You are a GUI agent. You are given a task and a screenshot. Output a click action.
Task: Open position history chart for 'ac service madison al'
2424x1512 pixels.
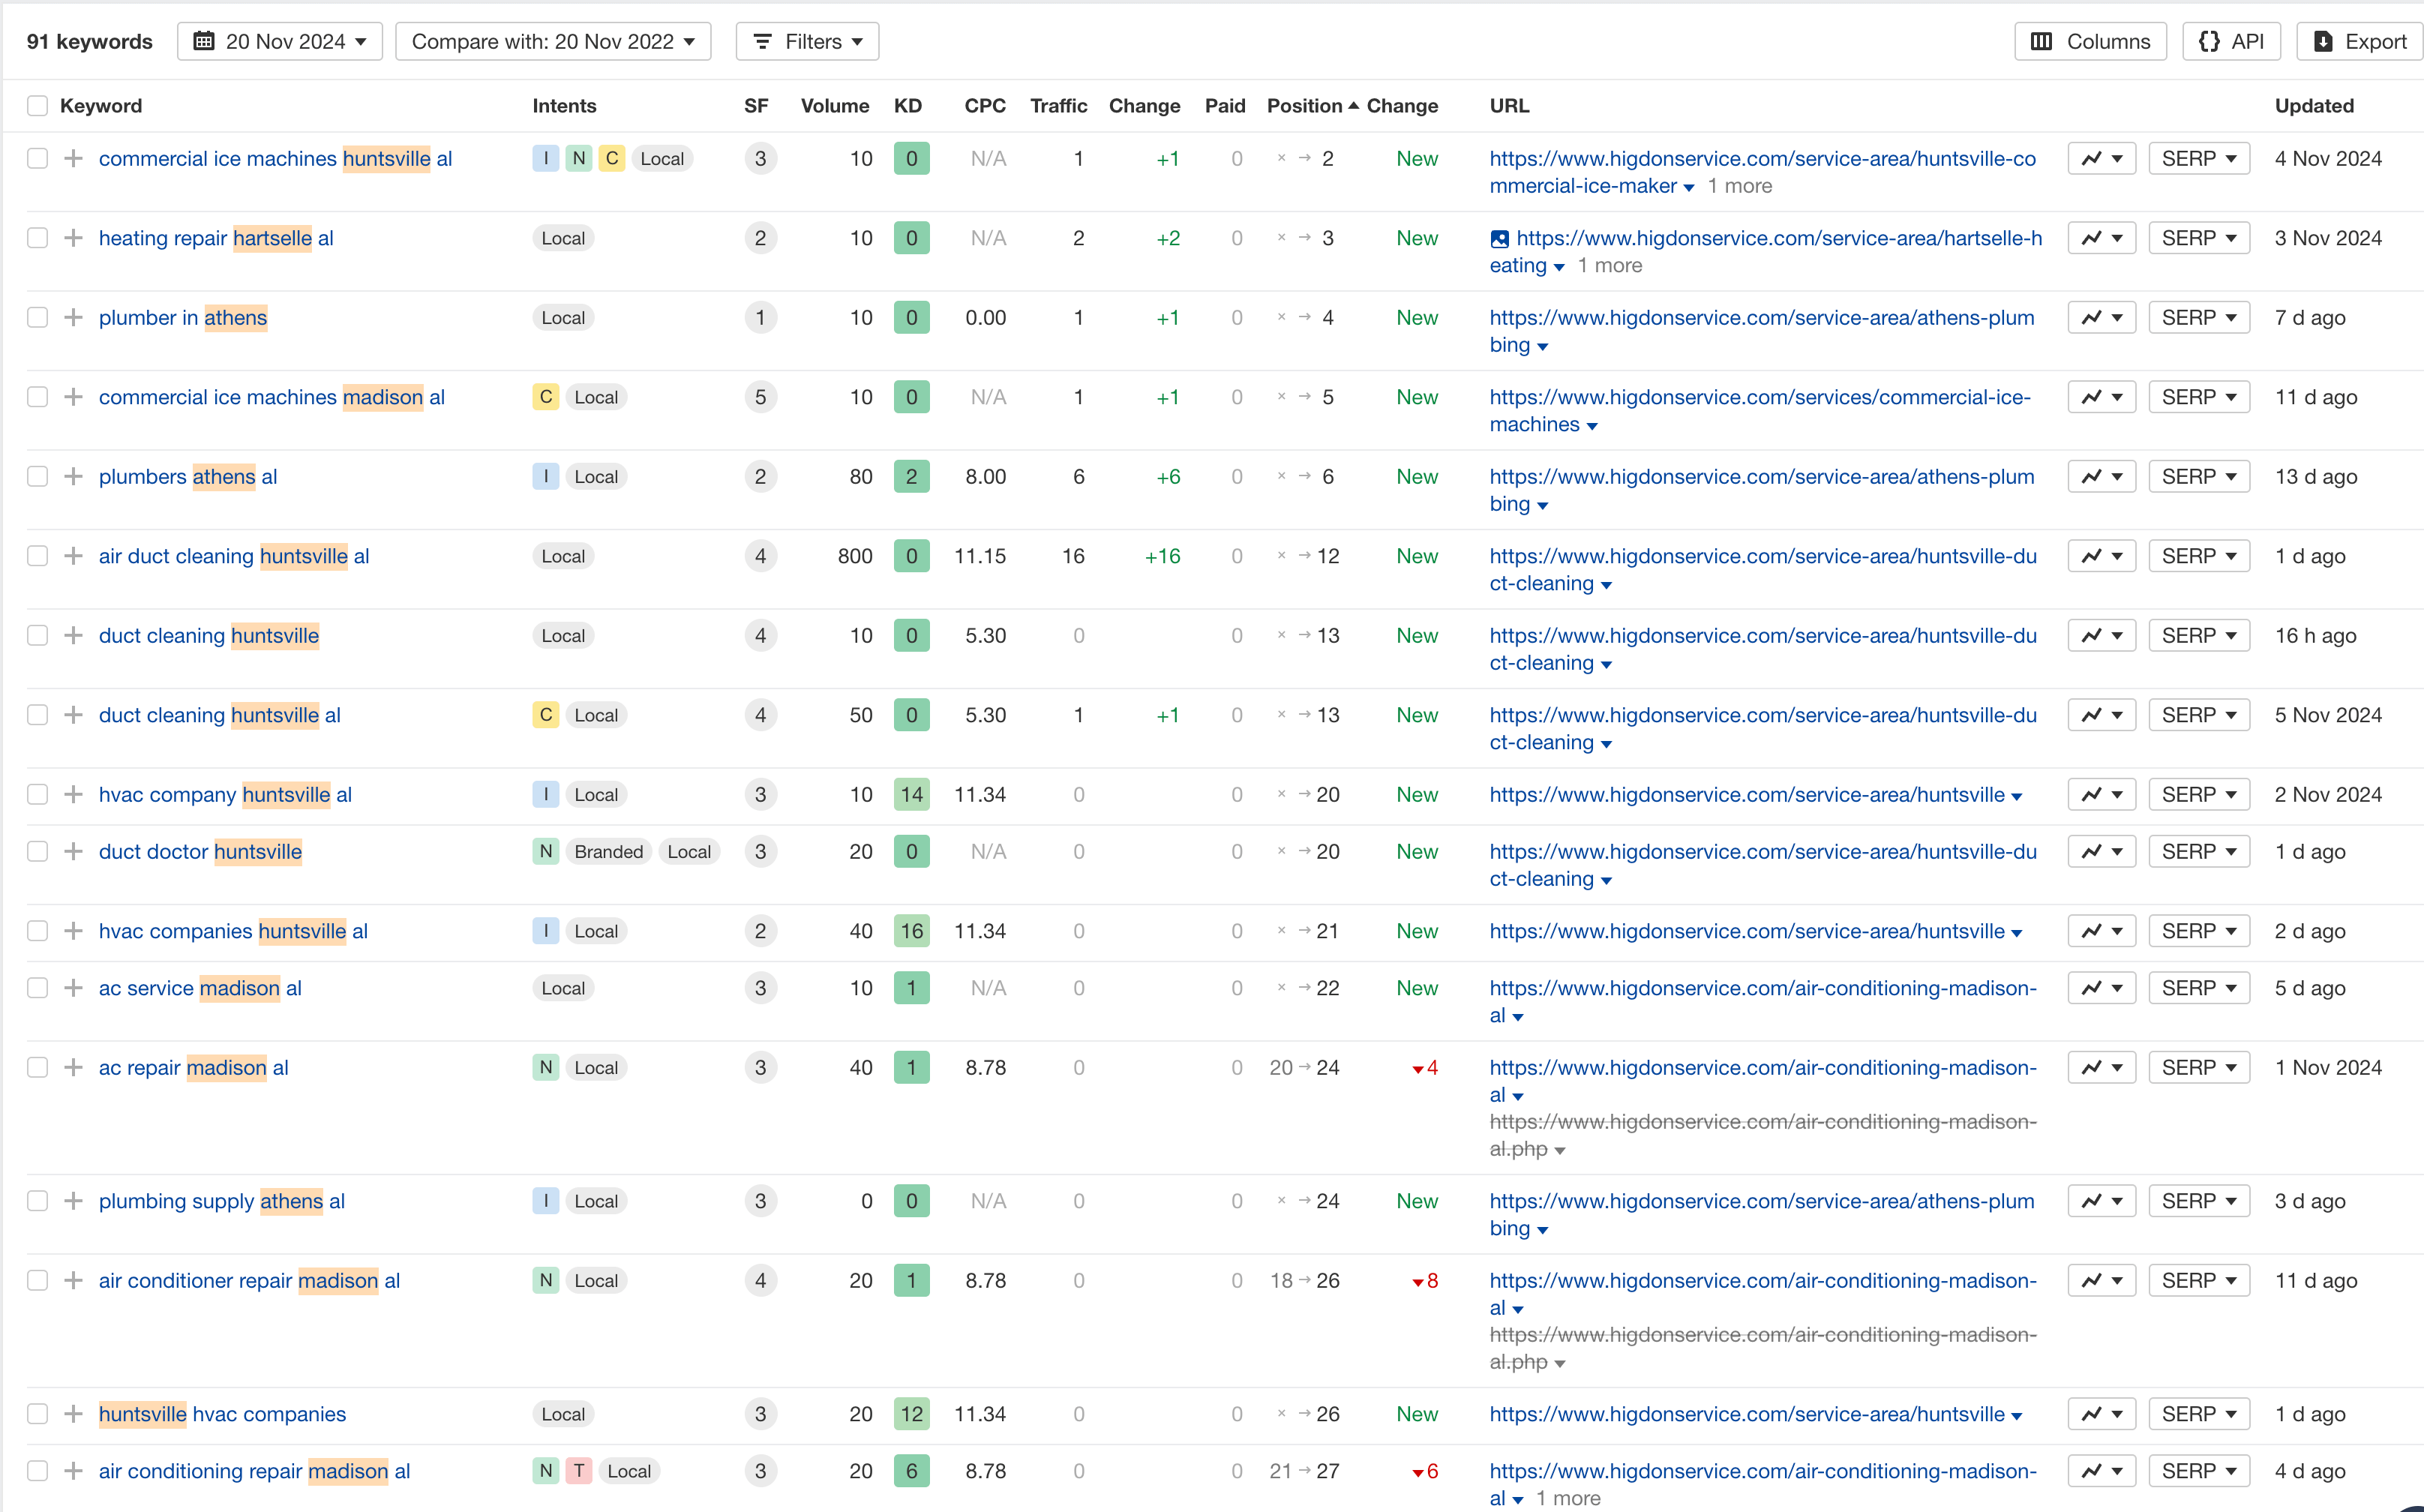2101,987
